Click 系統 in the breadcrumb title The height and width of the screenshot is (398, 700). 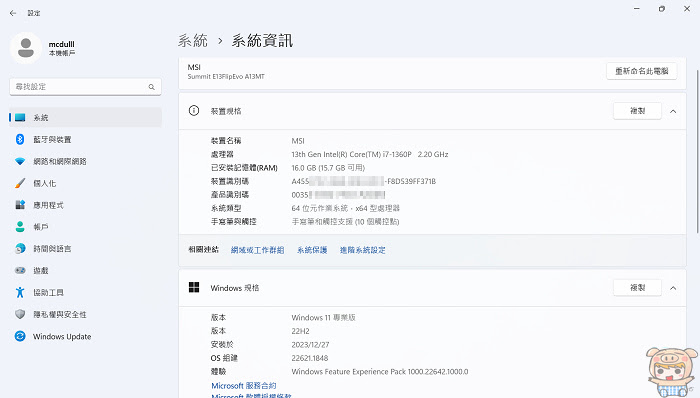click(x=193, y=41)
